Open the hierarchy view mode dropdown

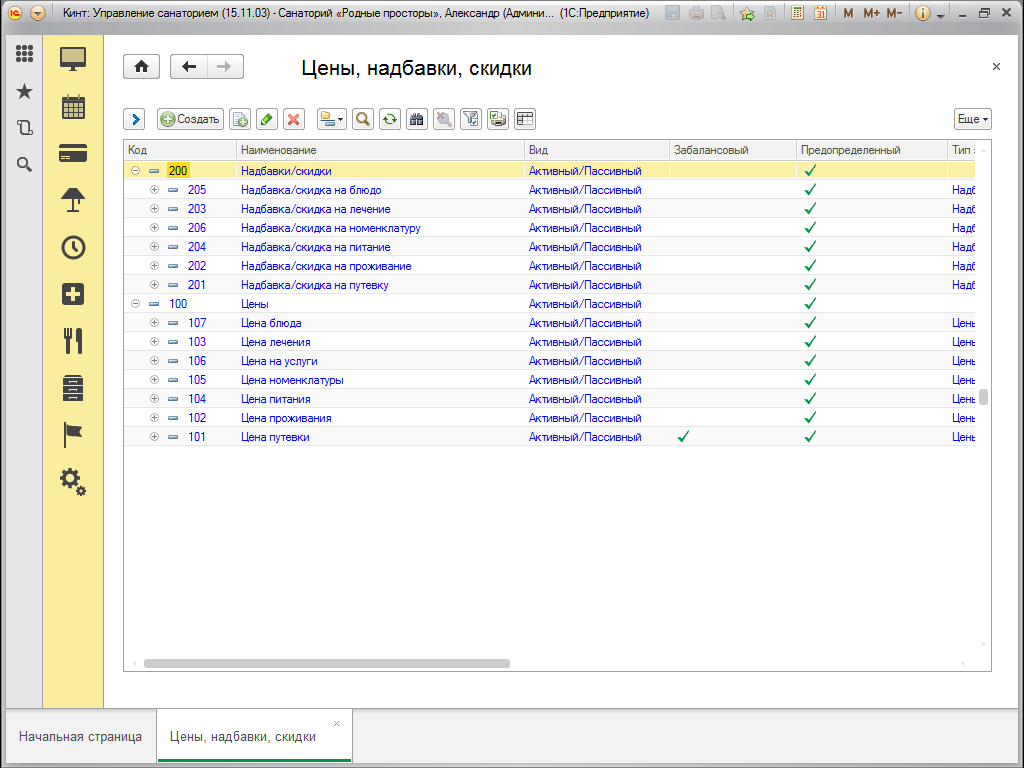(x=331, y=119)
